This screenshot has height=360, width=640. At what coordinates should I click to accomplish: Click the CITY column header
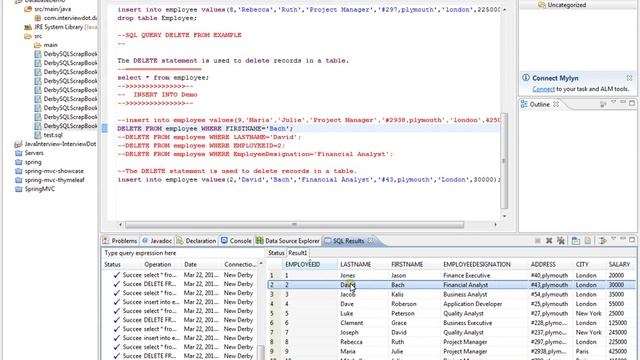click(x=589, y=264)
